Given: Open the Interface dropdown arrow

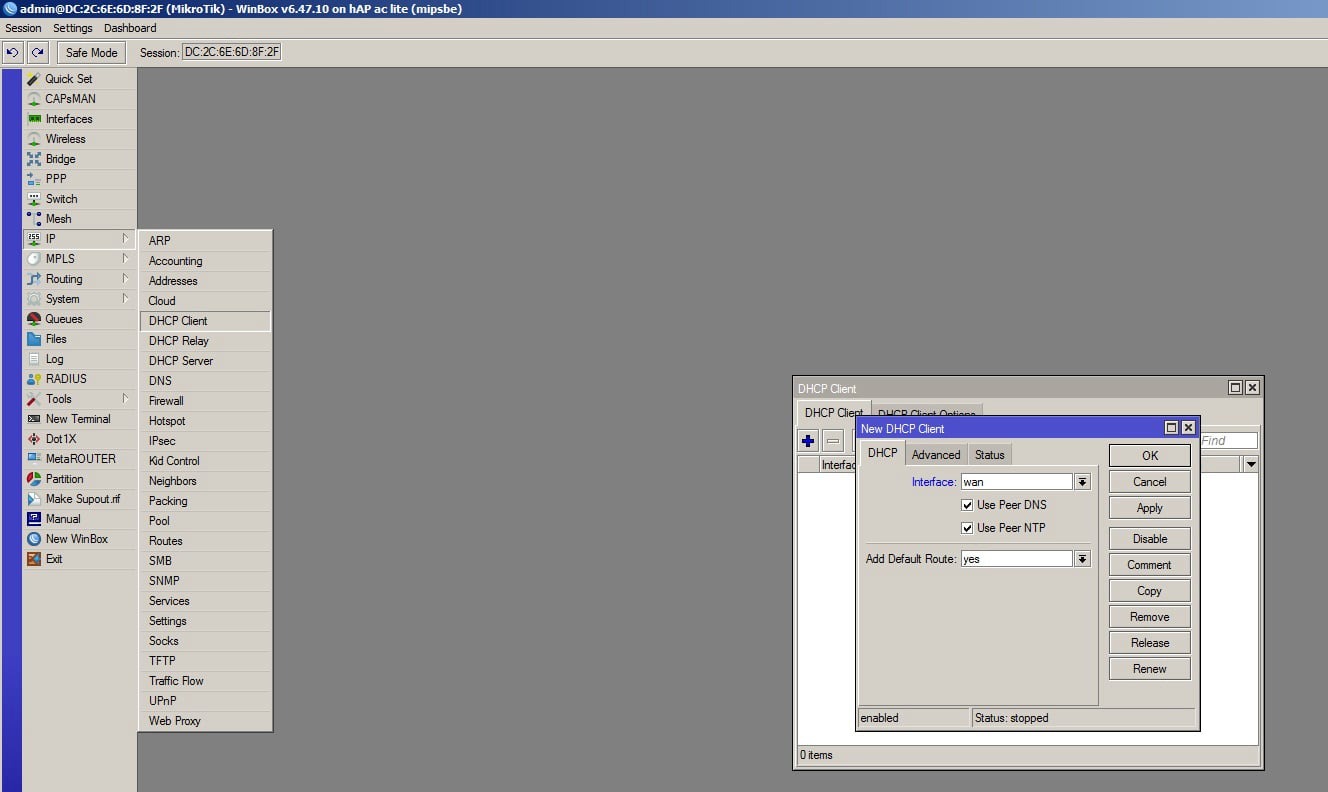Looking at the screenshot, I should pos(1082,482).
